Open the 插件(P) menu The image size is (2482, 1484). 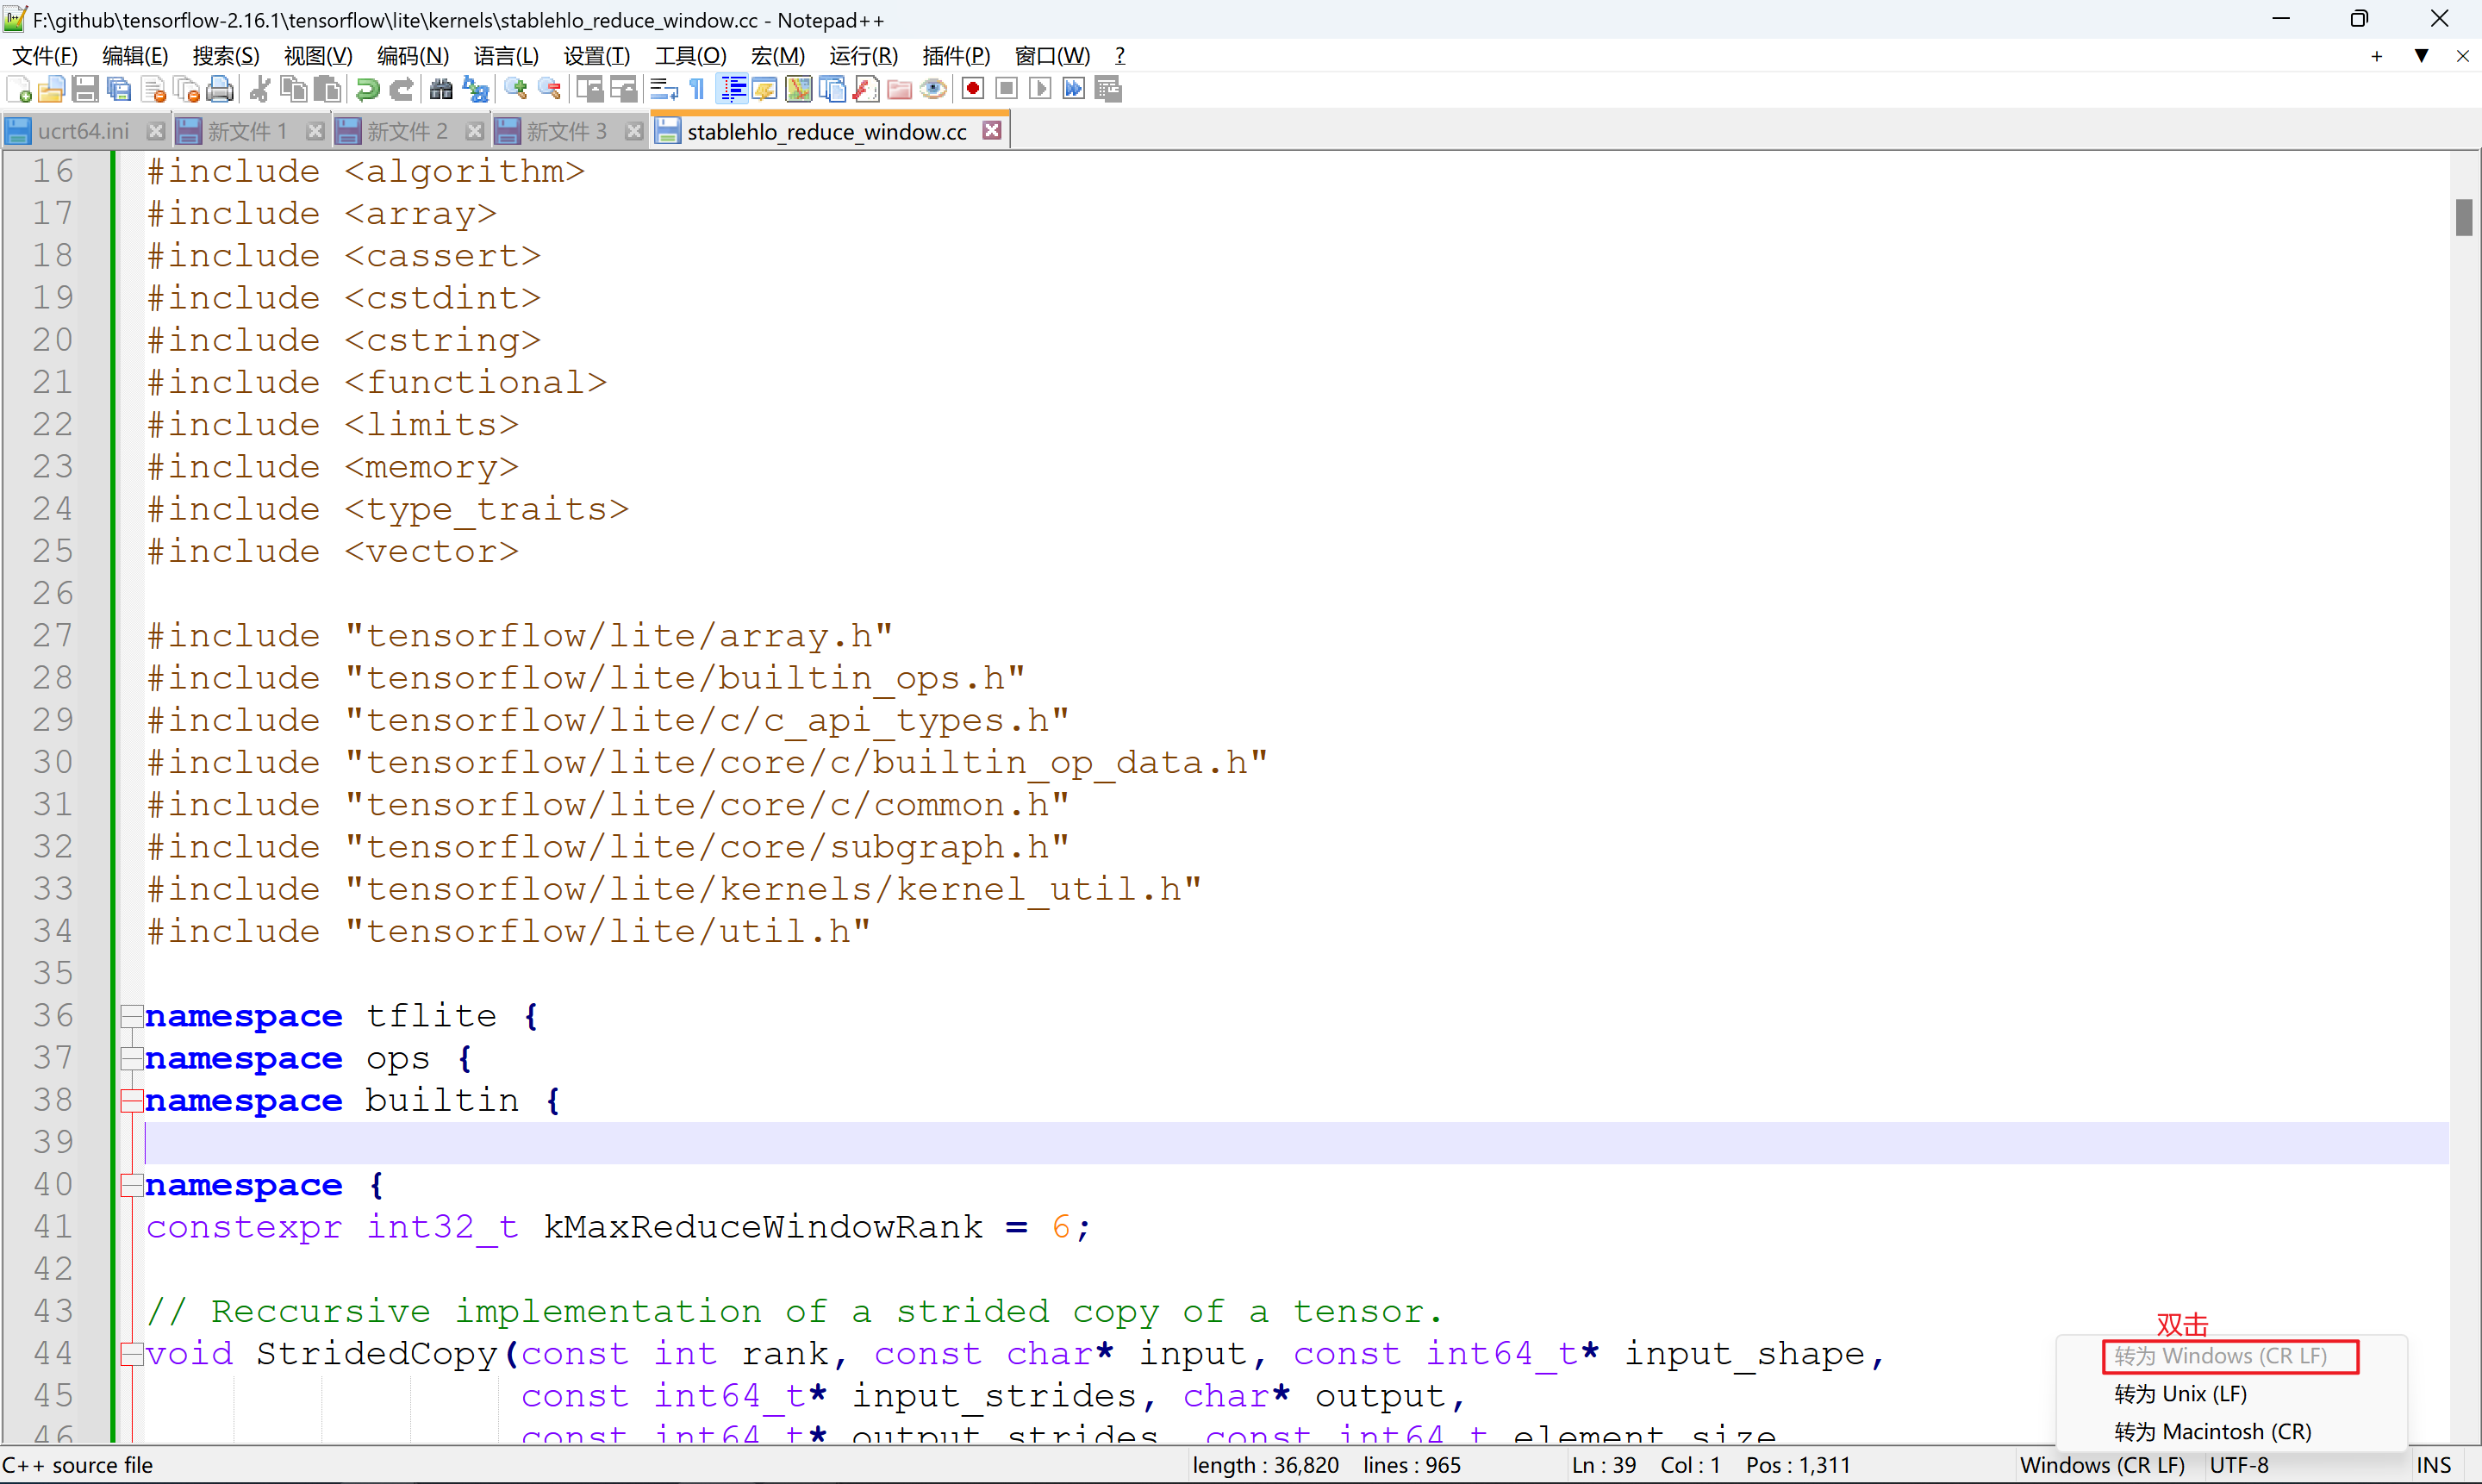click(x=956, y=56)
